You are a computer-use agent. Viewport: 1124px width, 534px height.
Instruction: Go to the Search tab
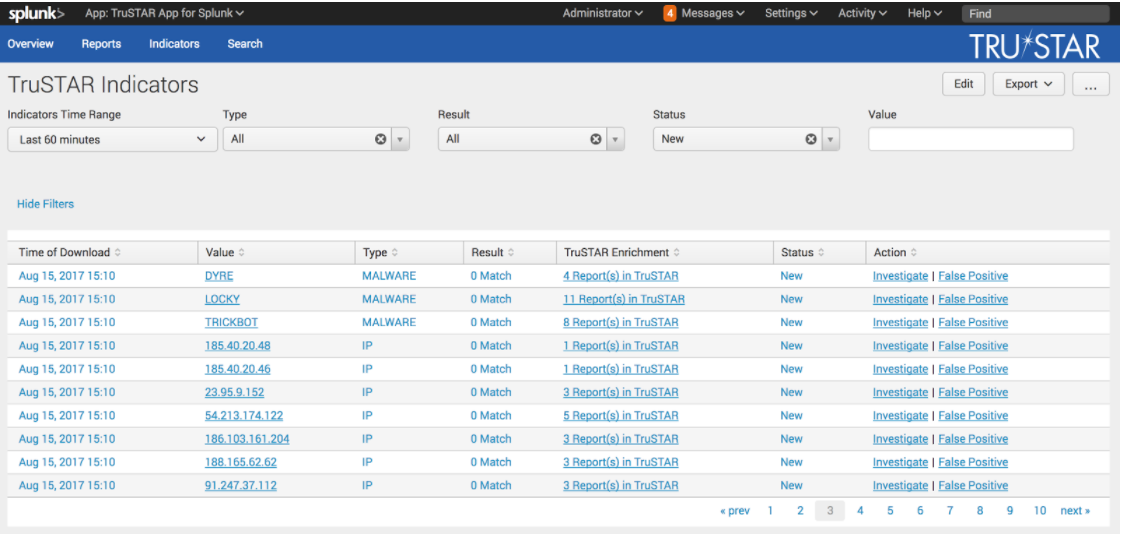(245, 44)
